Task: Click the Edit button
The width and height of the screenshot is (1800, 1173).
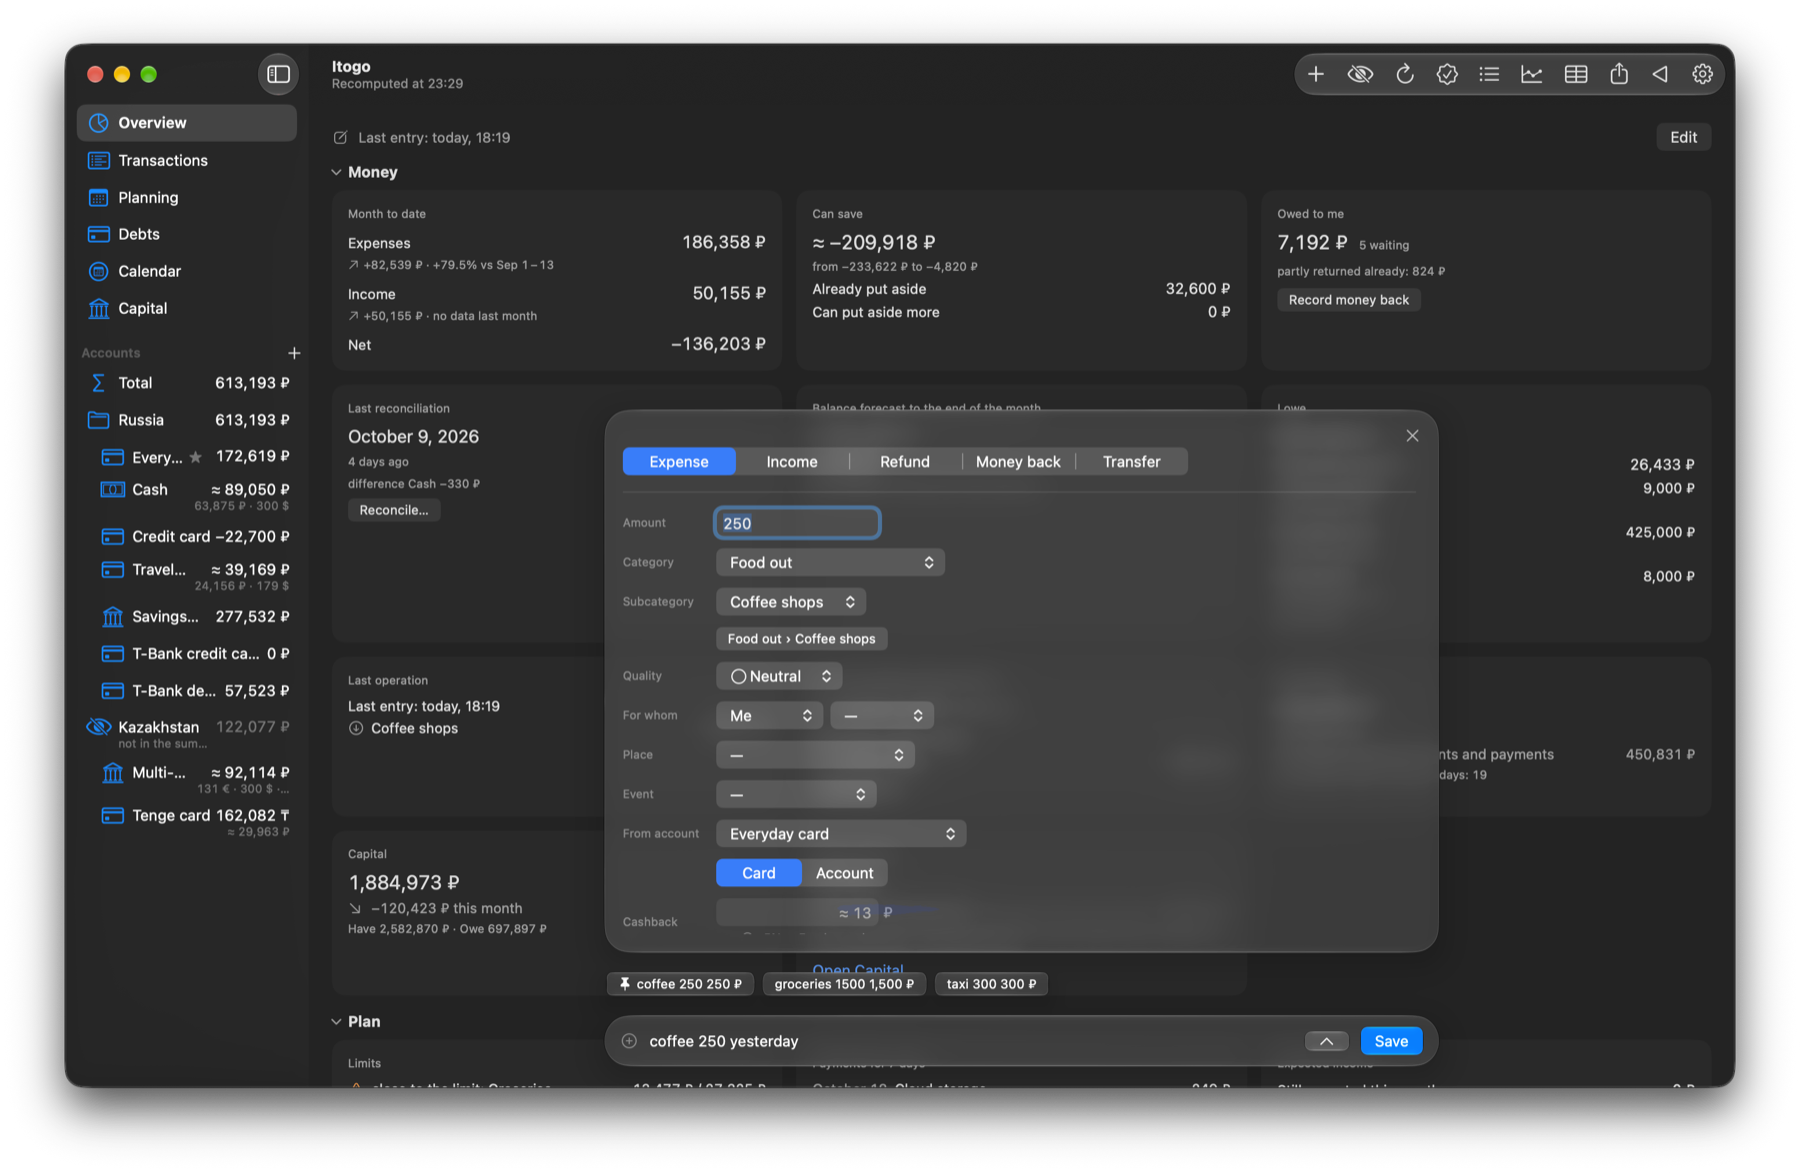Action: tap(1683, 137)
